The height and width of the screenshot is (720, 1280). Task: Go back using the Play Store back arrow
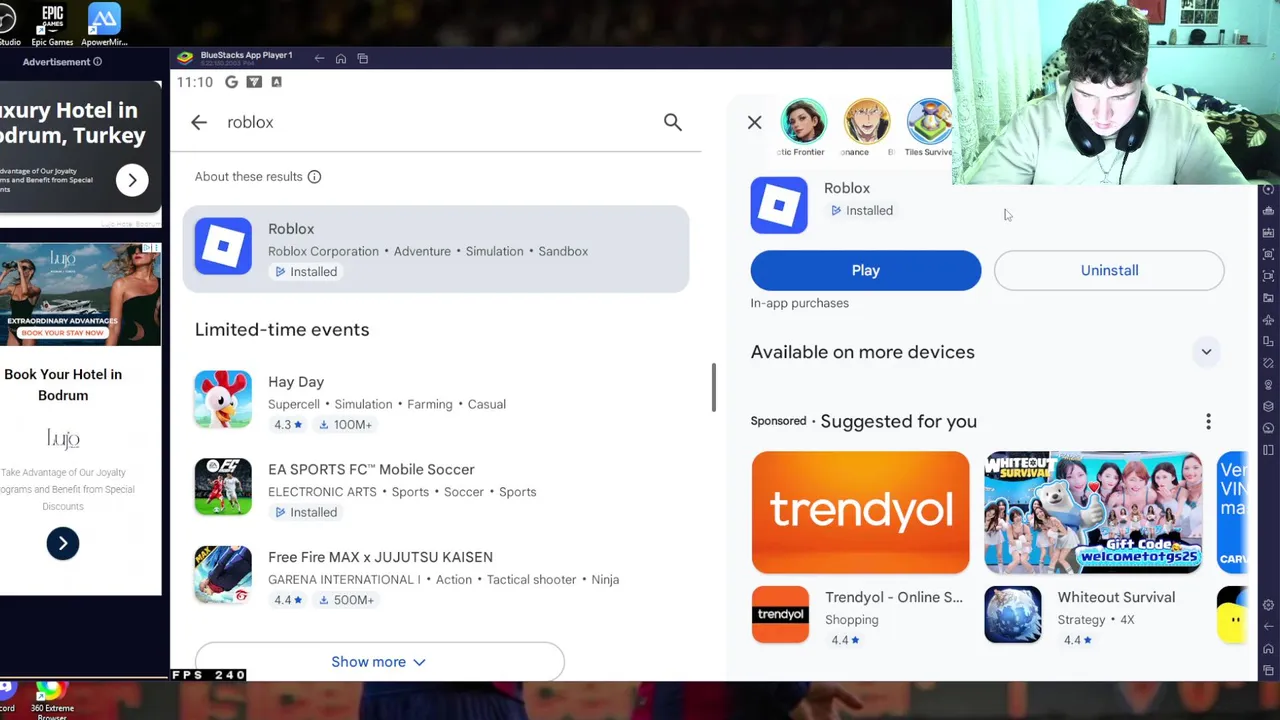(199, 122)
